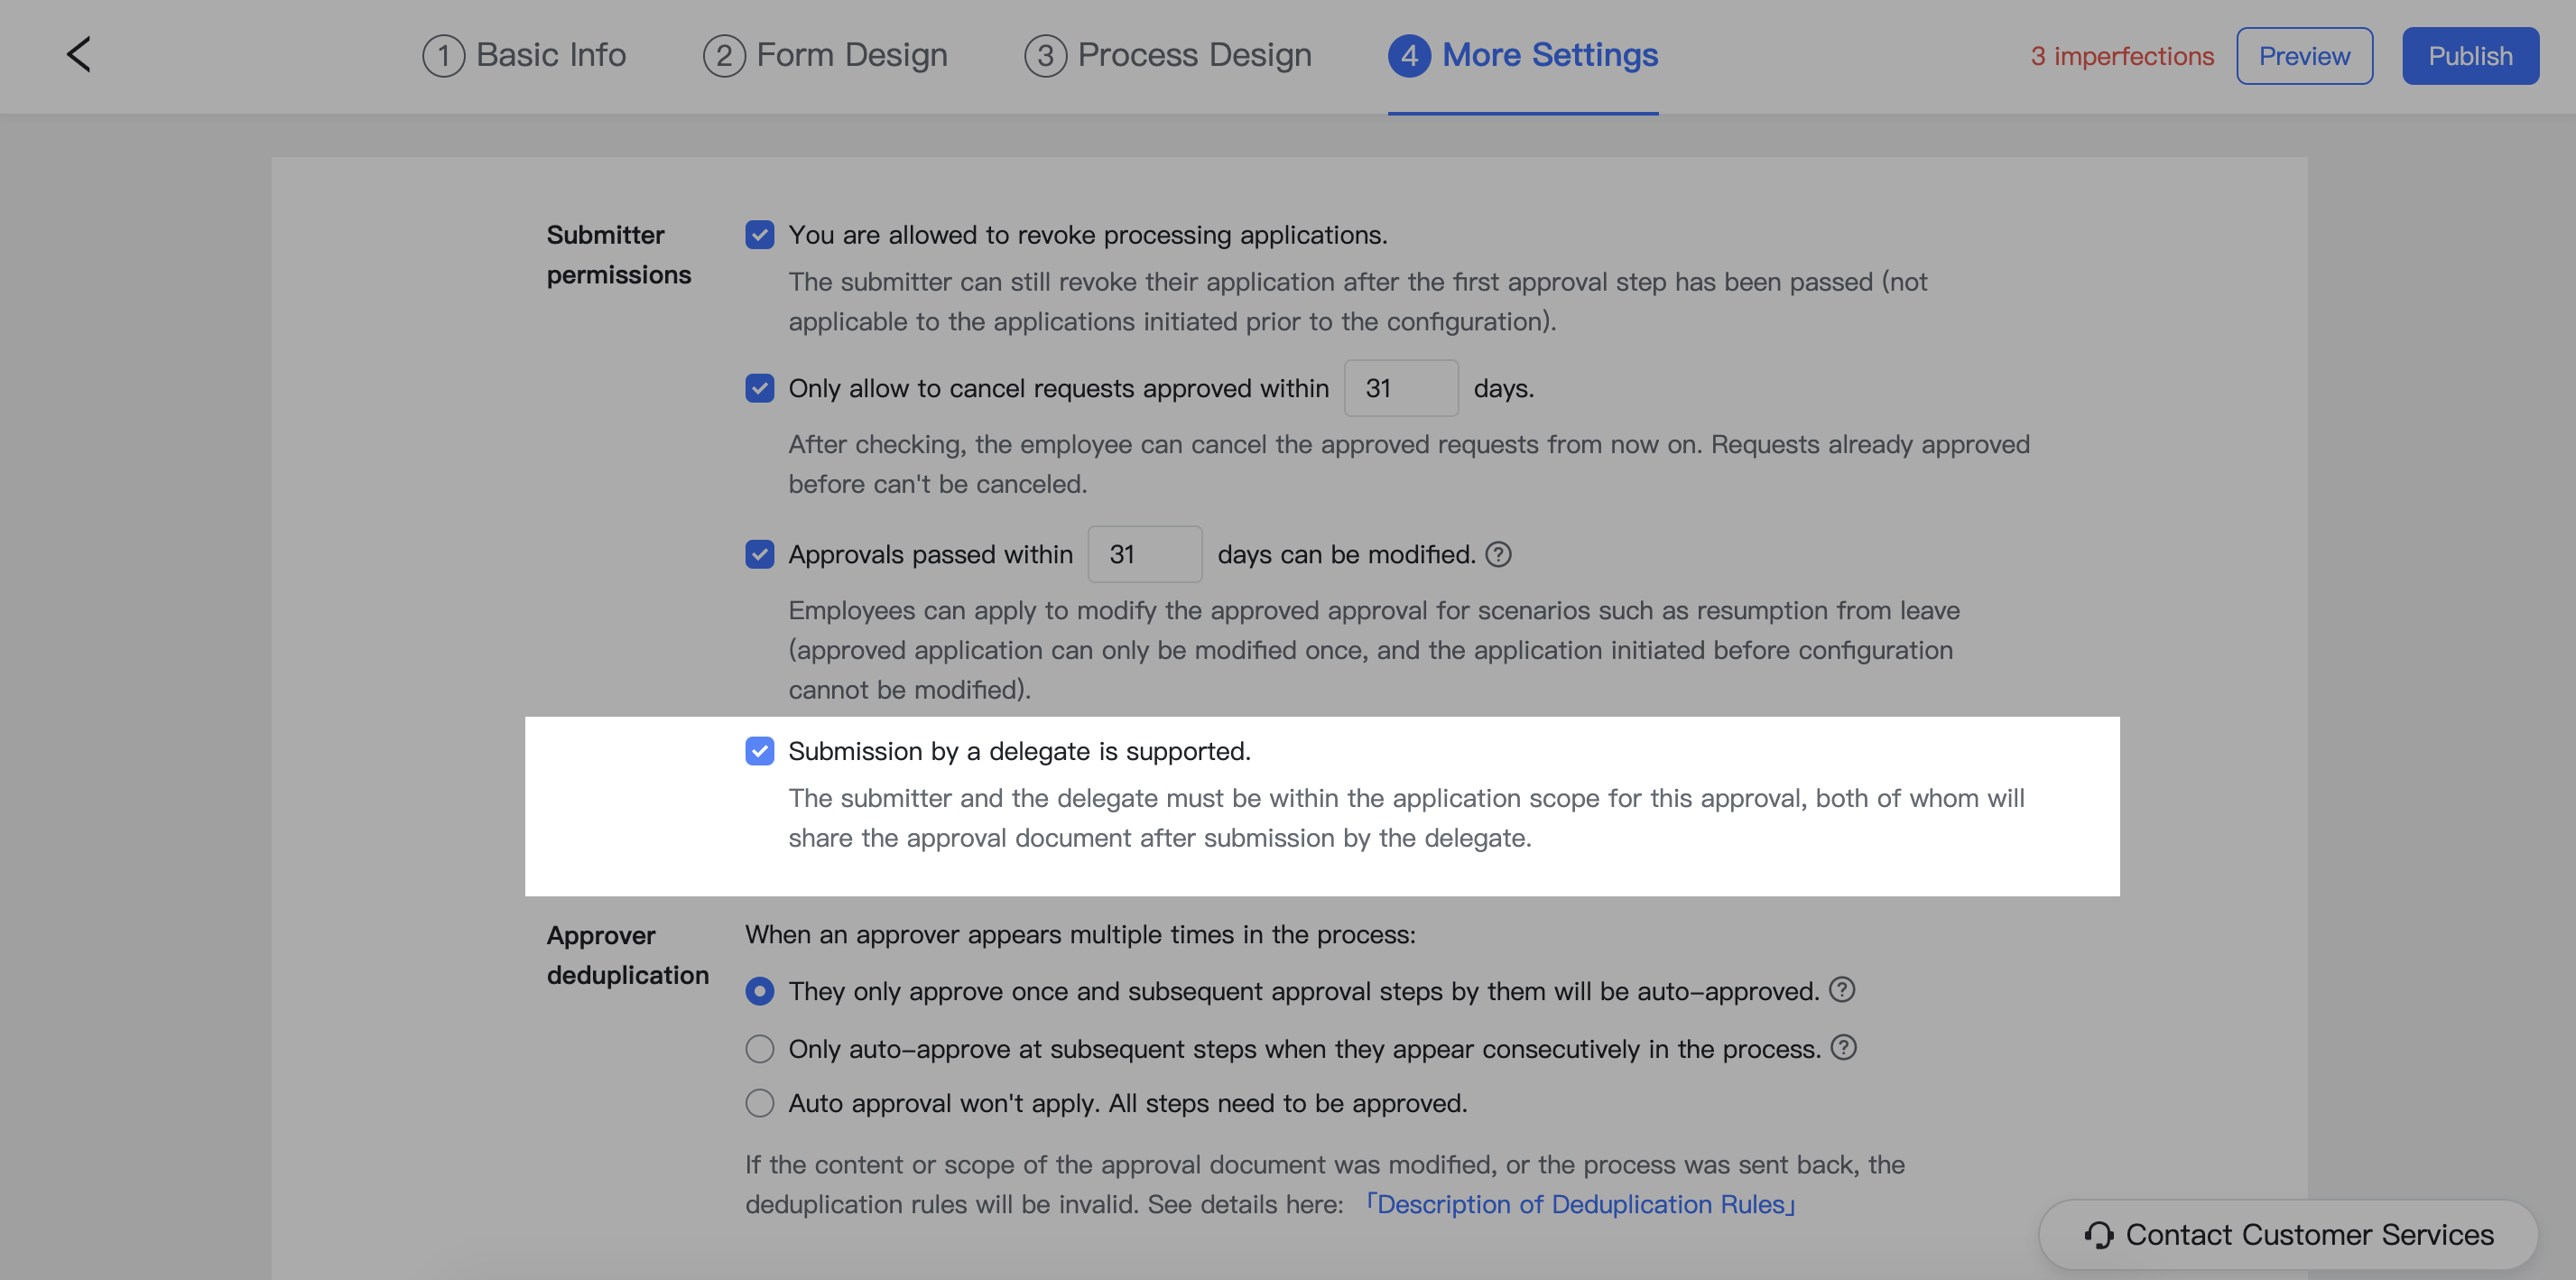Uncheck 'Submission by a delegate is supported'
Image resolution: width=2576 pixels, height=1280 pixels.
tap(760, 751)
